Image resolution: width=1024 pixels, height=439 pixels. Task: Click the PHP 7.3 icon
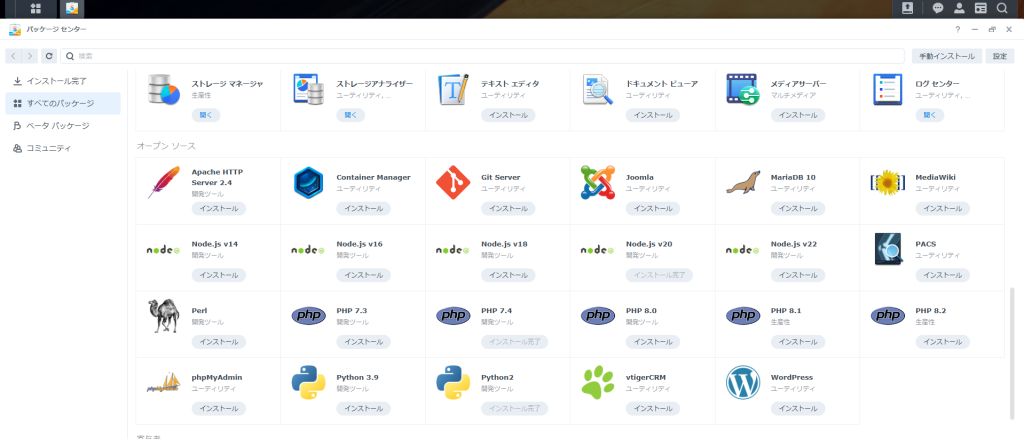[308, 316]
